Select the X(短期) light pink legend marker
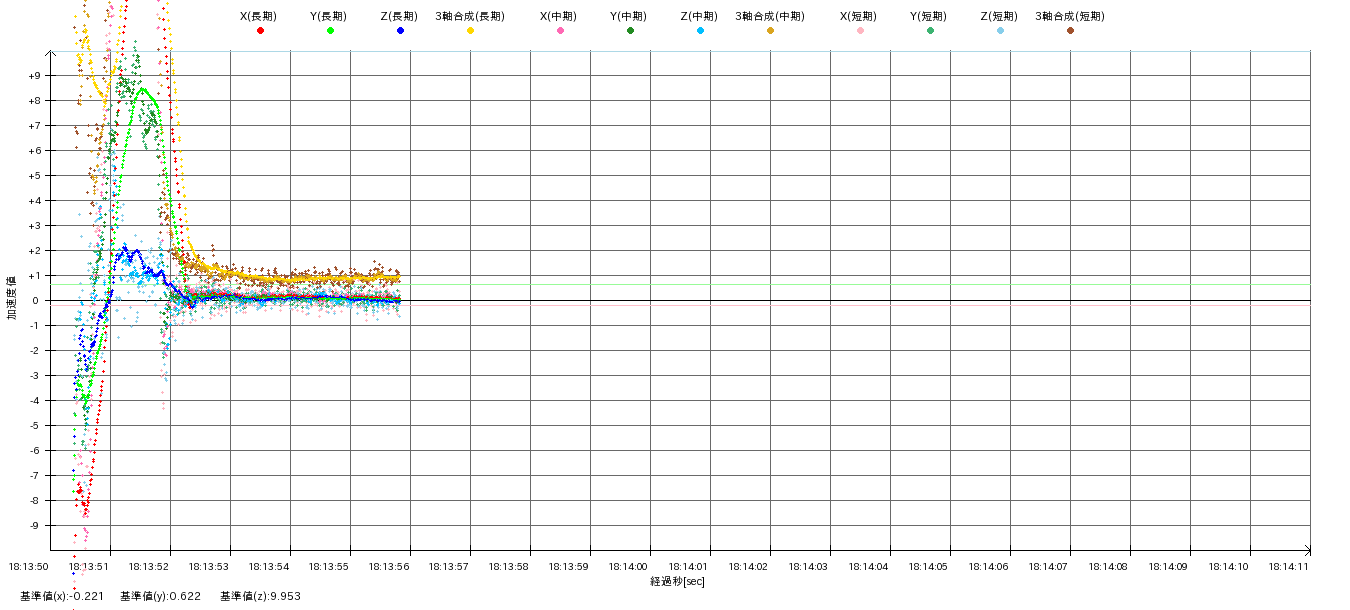 860,31
